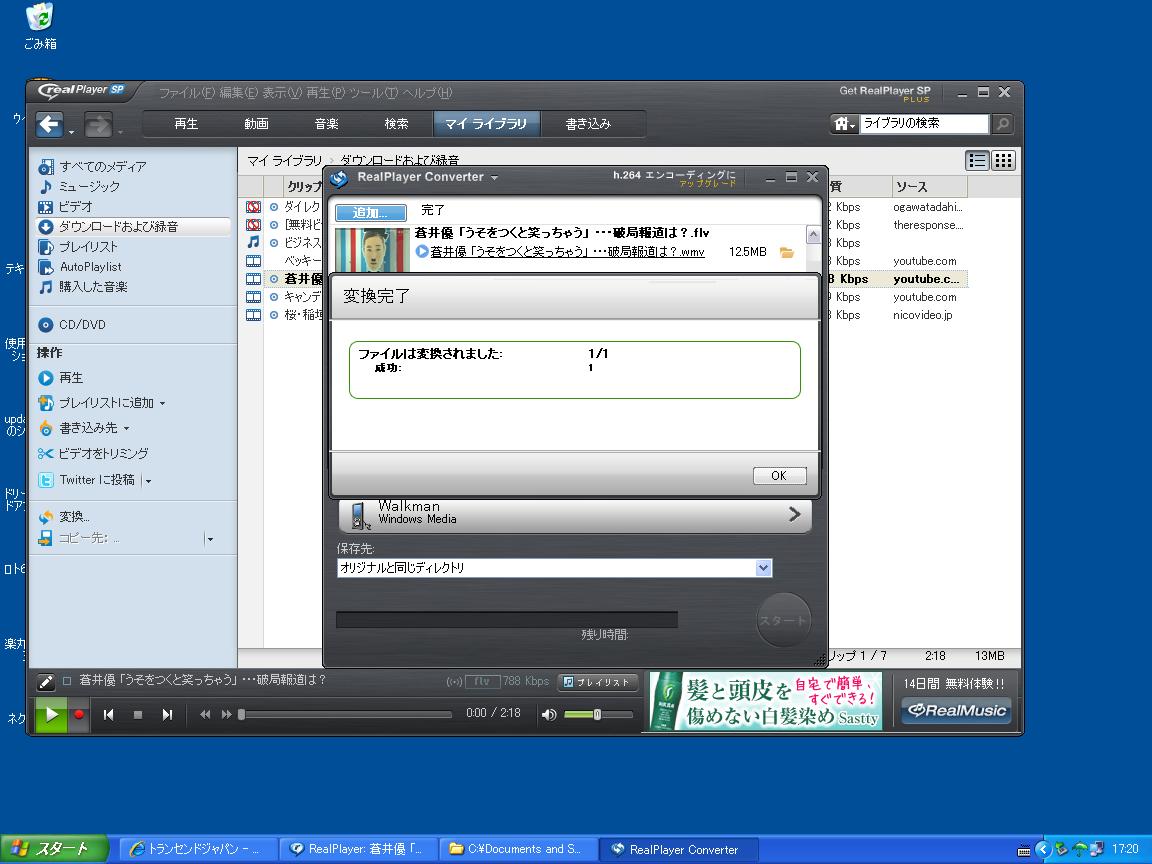Click library search input field
This screenshot has width=1152, height=864.
(x=924, y=123)
